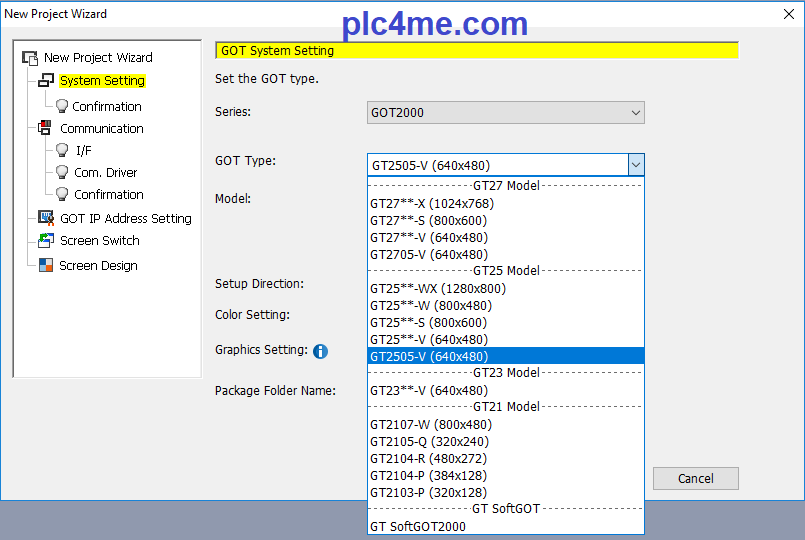Viewport: 805px width, 540px height.
Task: Click the I/F lightbulb icon
Action: (62, 151)
